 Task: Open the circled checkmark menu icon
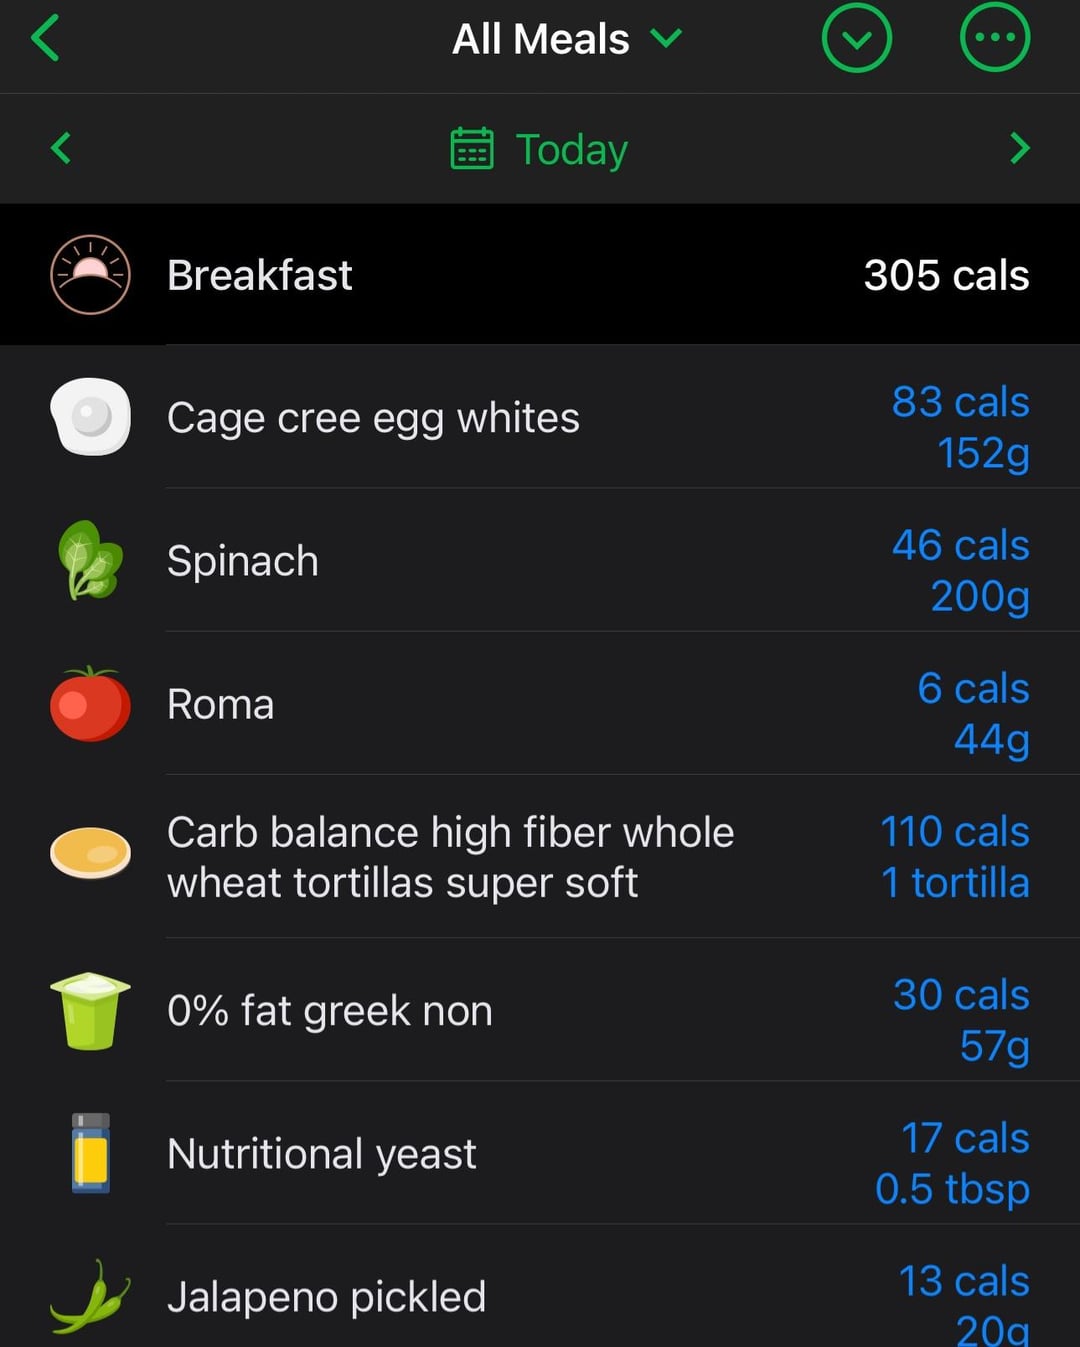pos(856,38)
